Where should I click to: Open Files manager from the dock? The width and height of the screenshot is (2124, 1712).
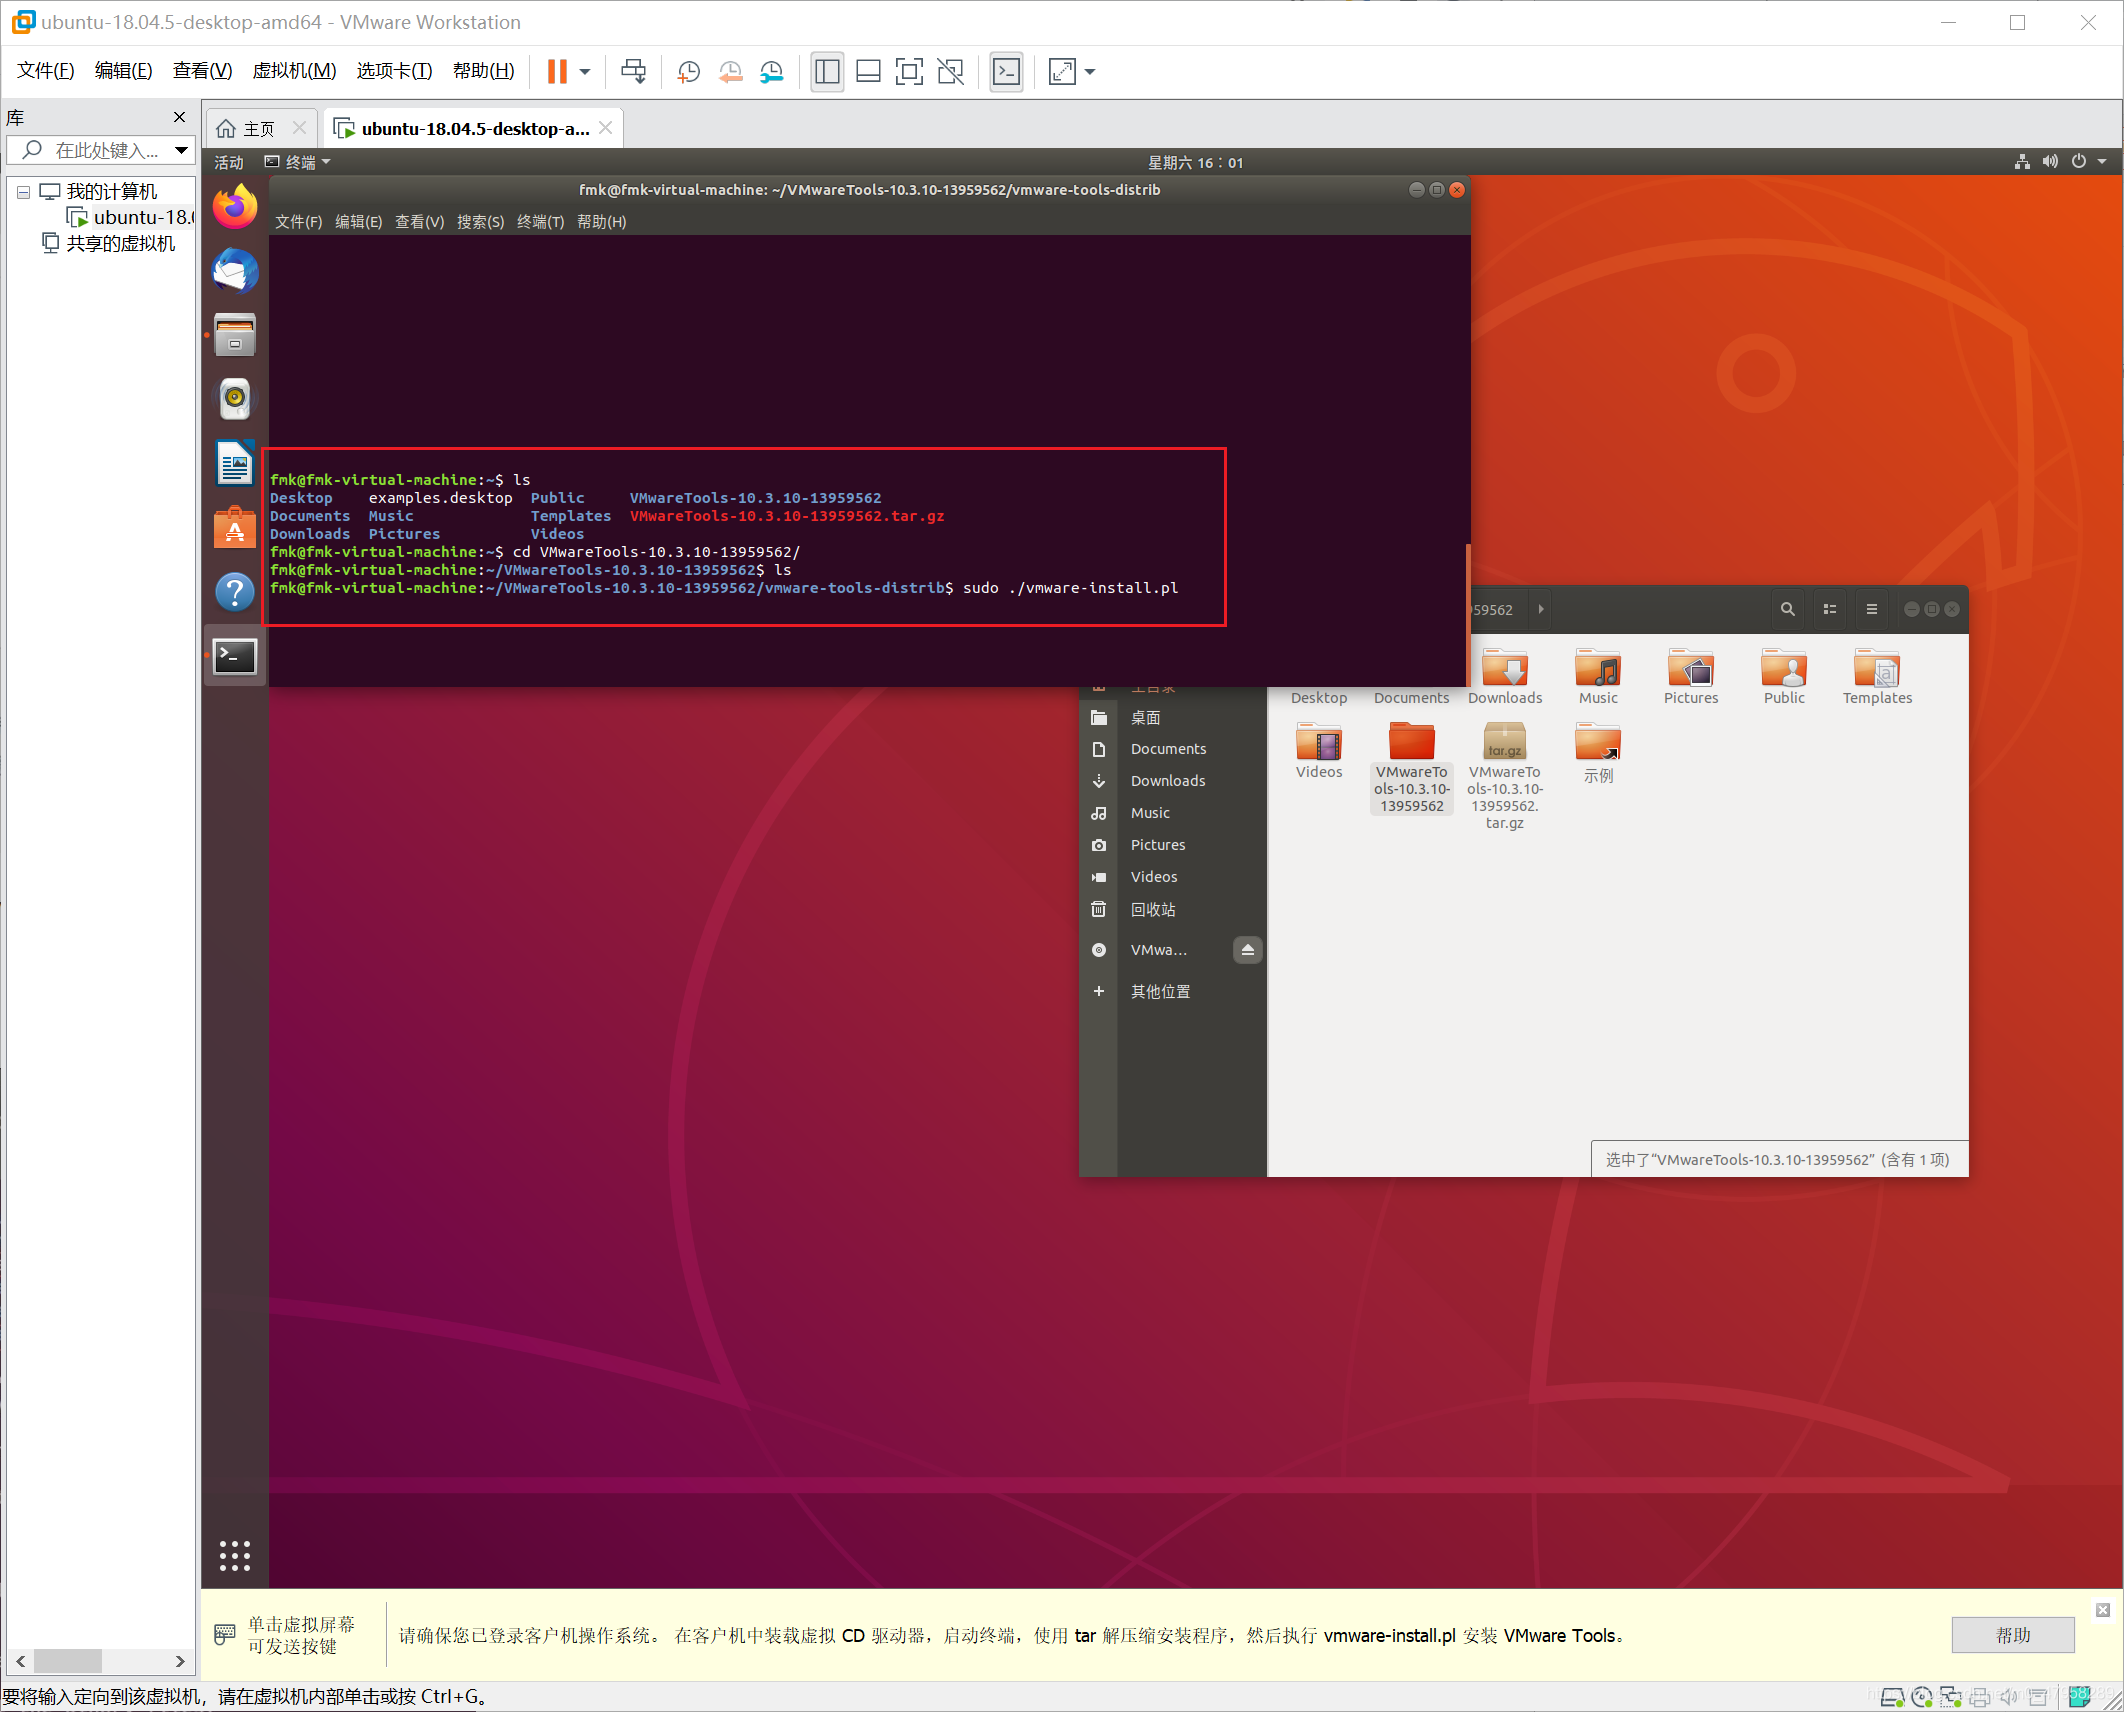[236, 335]
